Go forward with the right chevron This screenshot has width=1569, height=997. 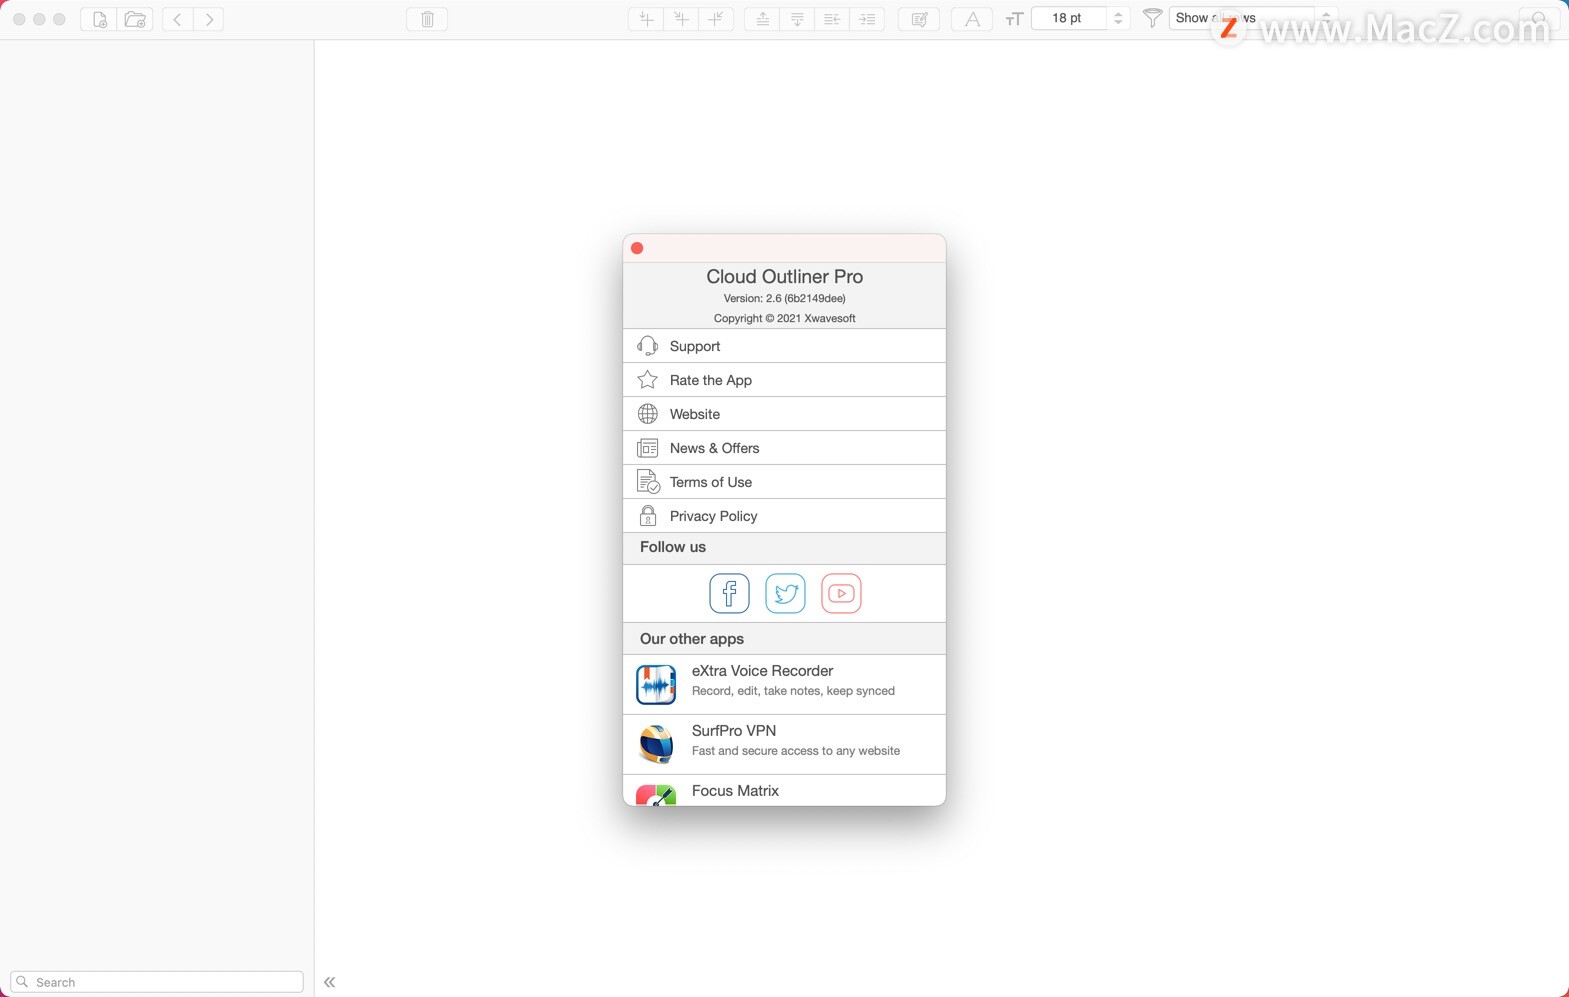pos(209,19)
